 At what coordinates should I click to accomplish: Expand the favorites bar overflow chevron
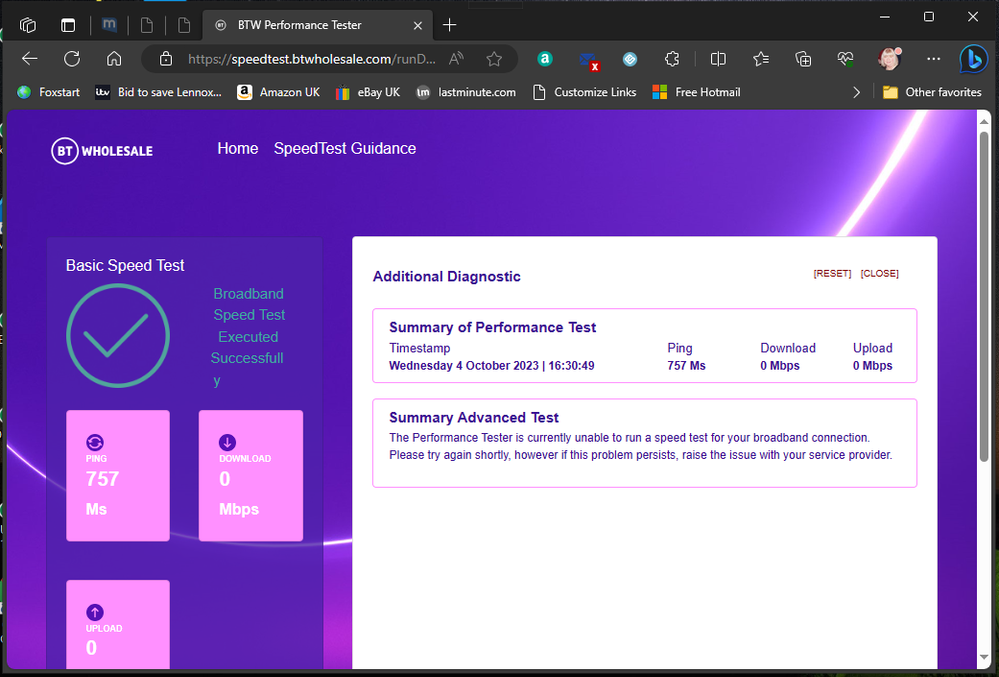point(857,91)
